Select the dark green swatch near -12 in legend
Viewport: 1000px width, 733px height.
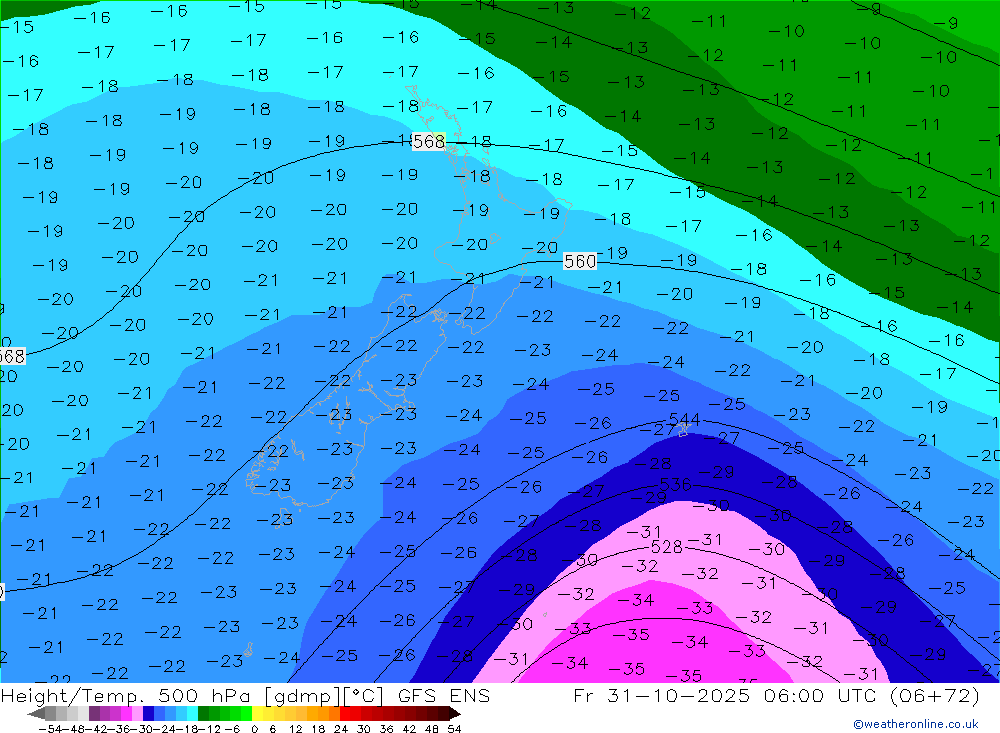click(203, 713)
